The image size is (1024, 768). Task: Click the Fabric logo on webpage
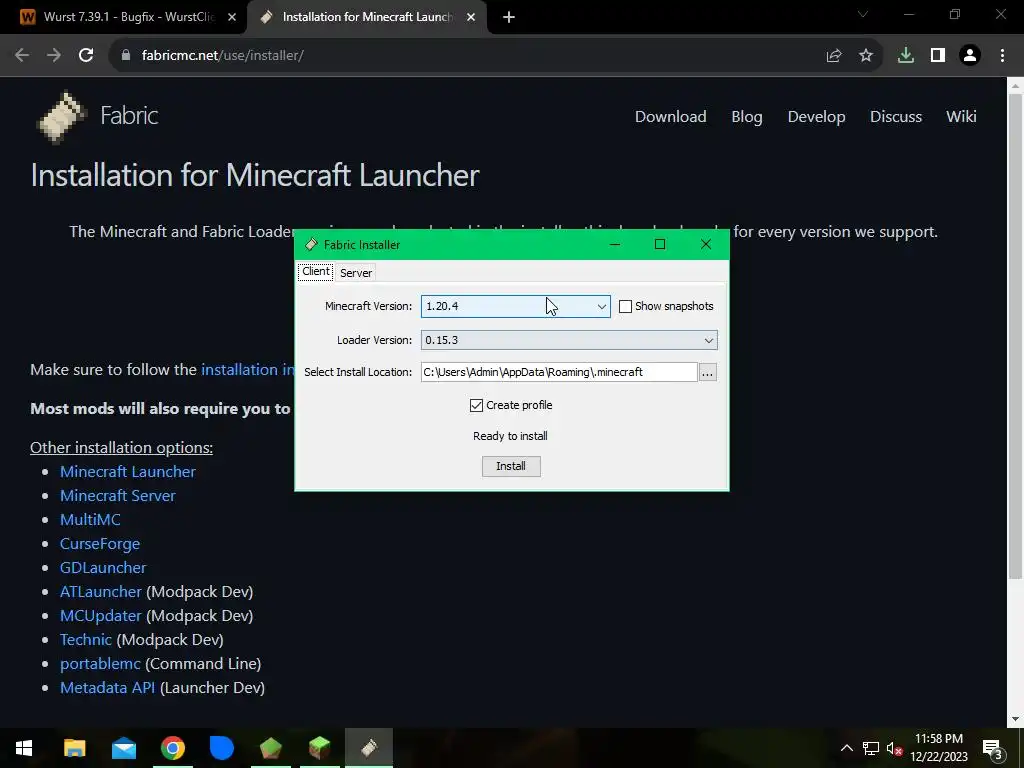[x=62, y=116]
